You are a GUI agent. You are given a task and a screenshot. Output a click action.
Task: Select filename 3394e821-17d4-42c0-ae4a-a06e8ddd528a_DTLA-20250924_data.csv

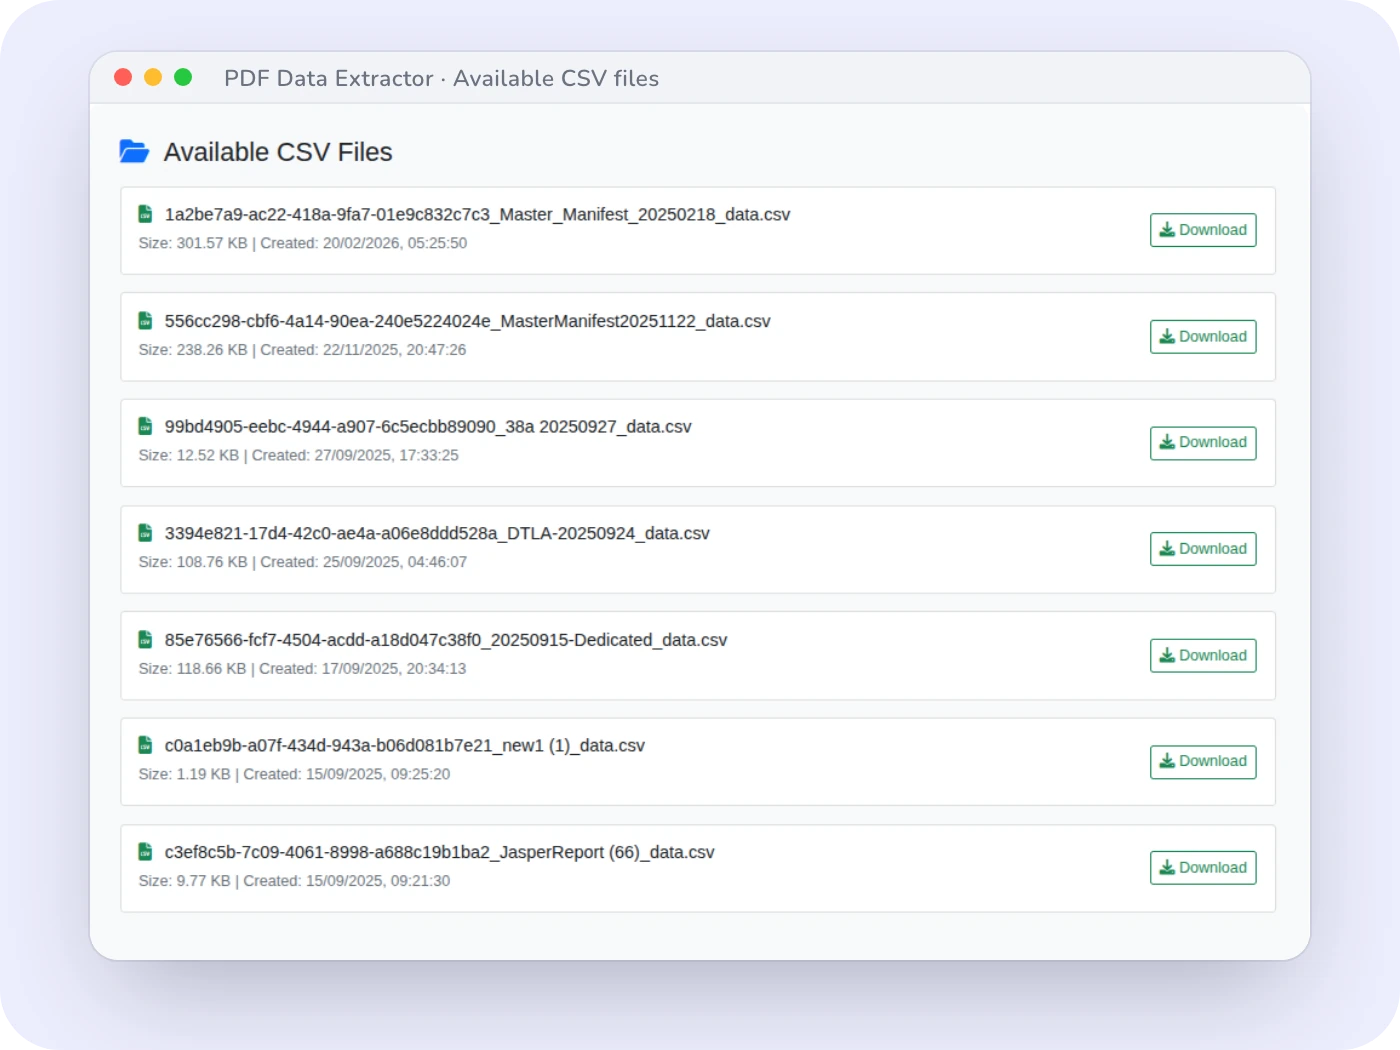(x=437, y=534)
